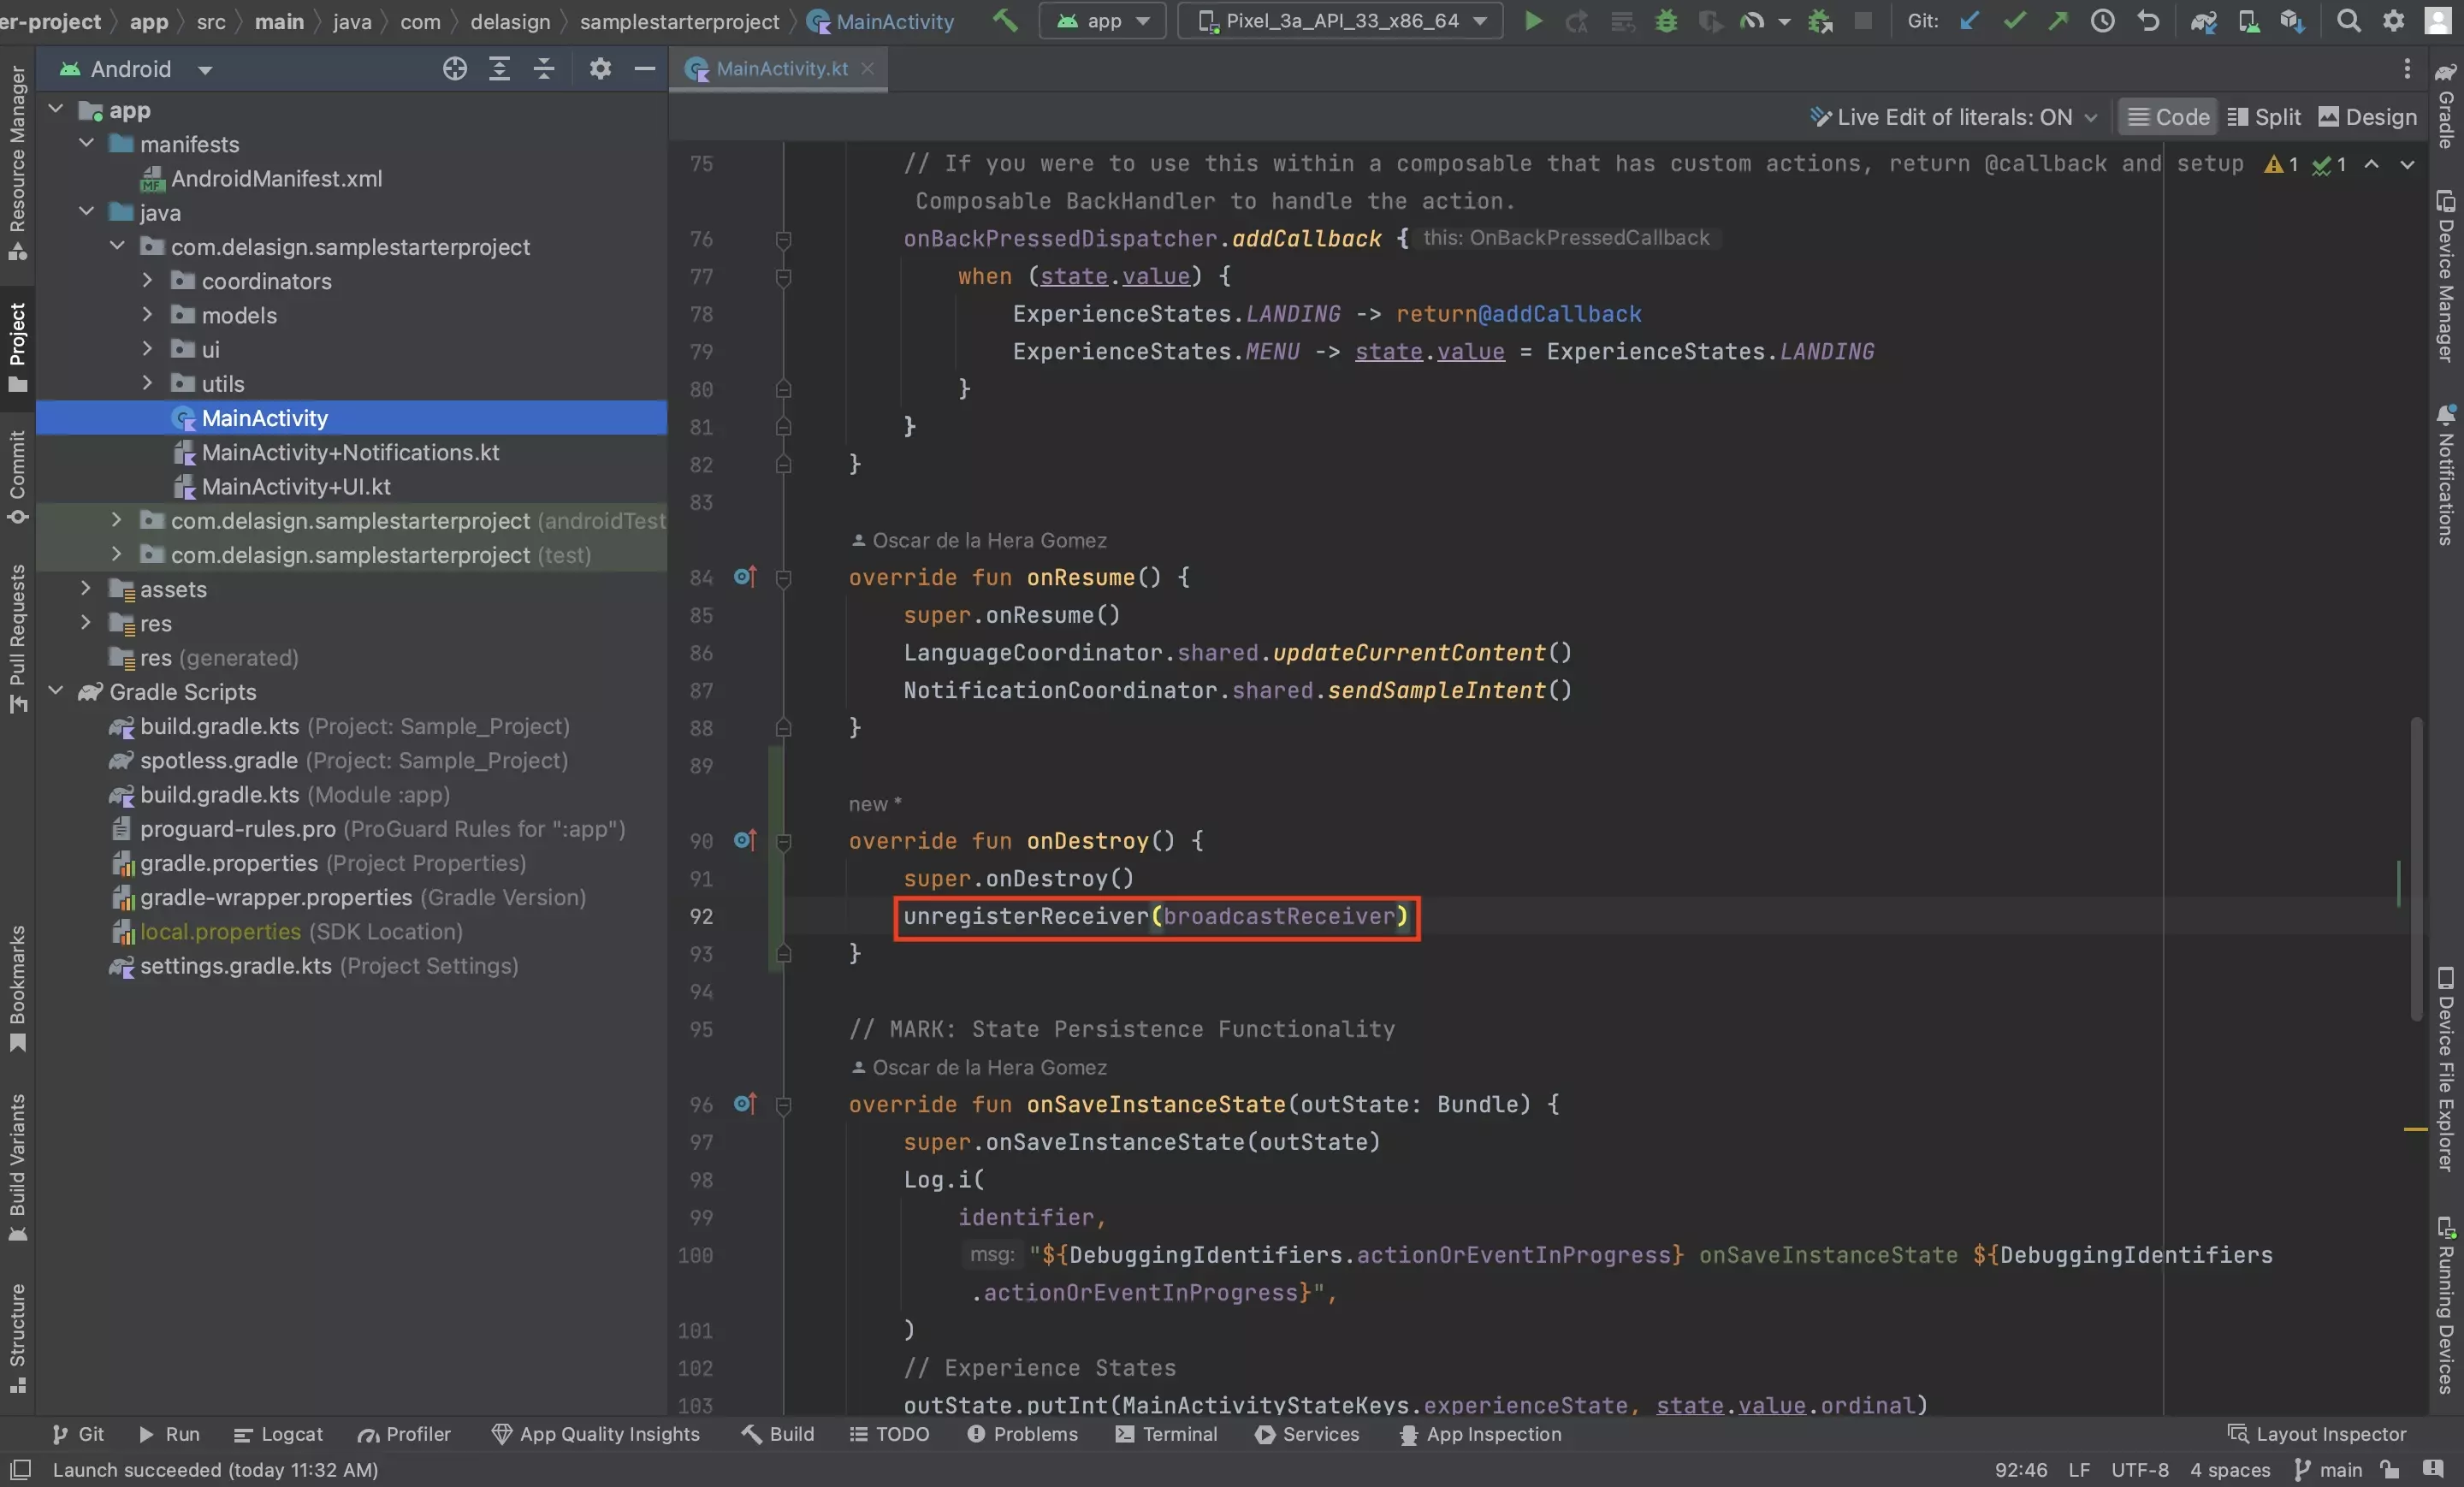Toggle the Bookmarks tool window
The width and height of the screenshot is (2464, 1487).
(x=17, y=988)
